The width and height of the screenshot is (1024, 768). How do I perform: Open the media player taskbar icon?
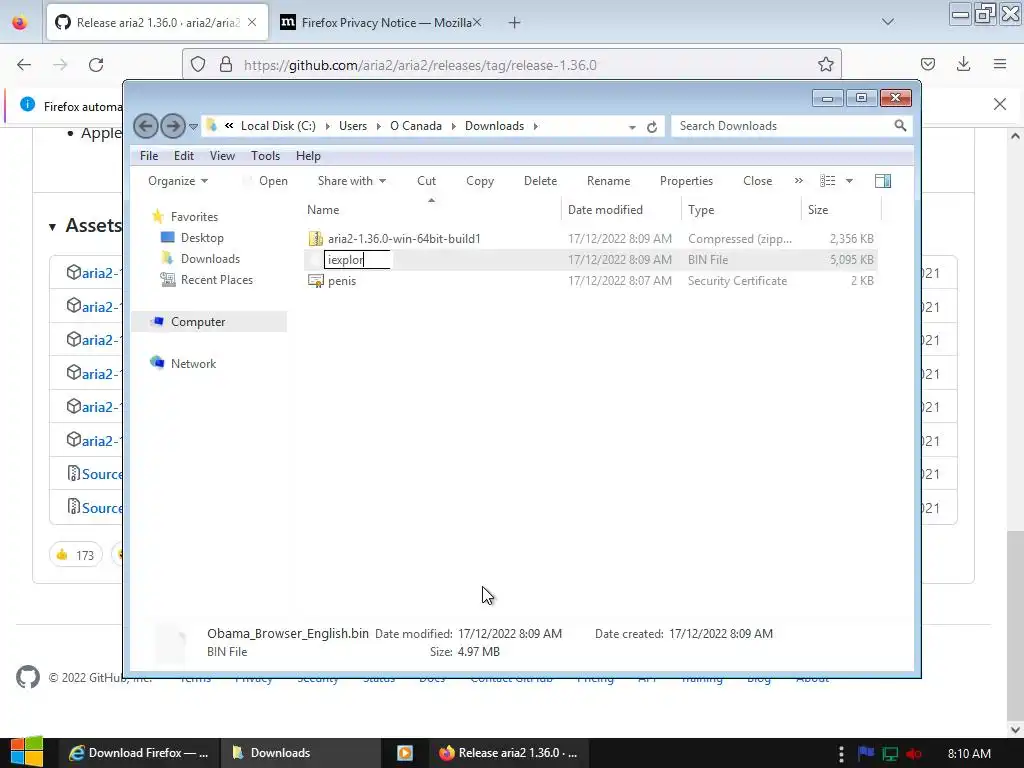pyautogui.click(x=405, y=753)
